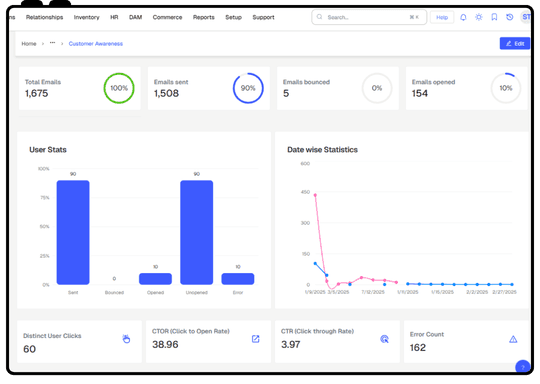Focus the Search input field
The image size is (540, 384).
pos(369,17)
